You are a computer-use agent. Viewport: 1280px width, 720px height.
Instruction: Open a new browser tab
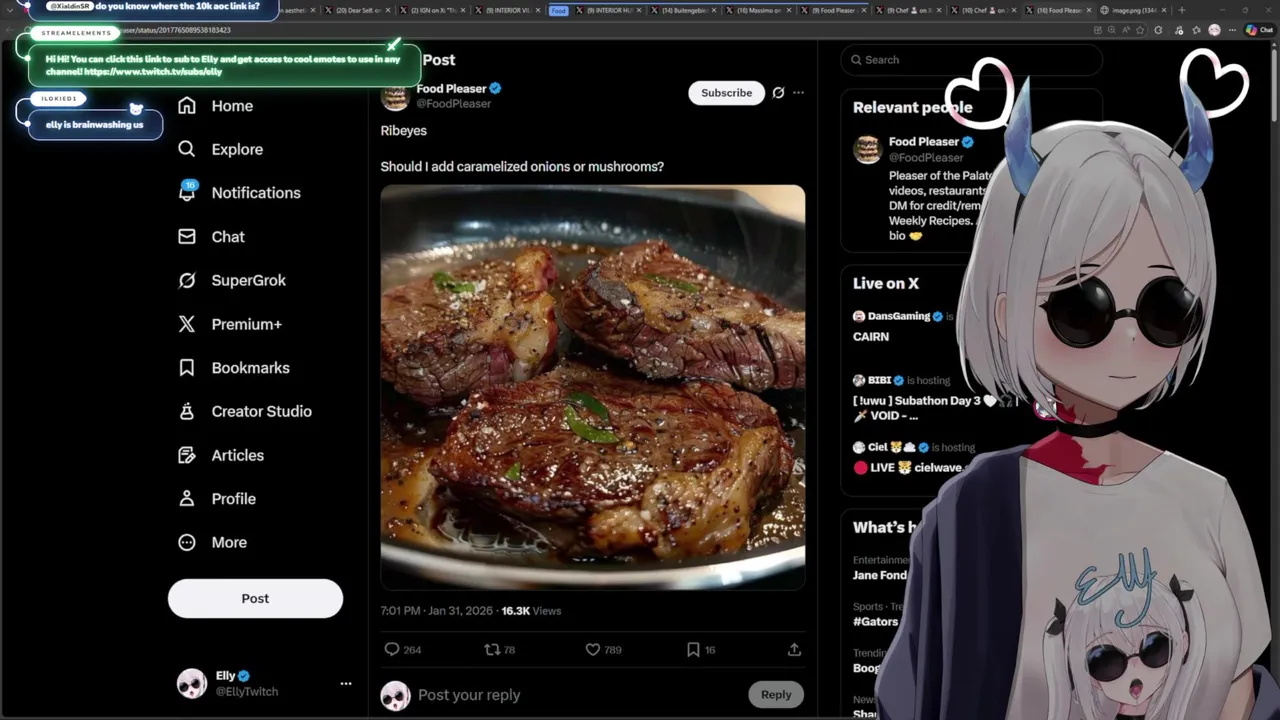click(1182, 10)
